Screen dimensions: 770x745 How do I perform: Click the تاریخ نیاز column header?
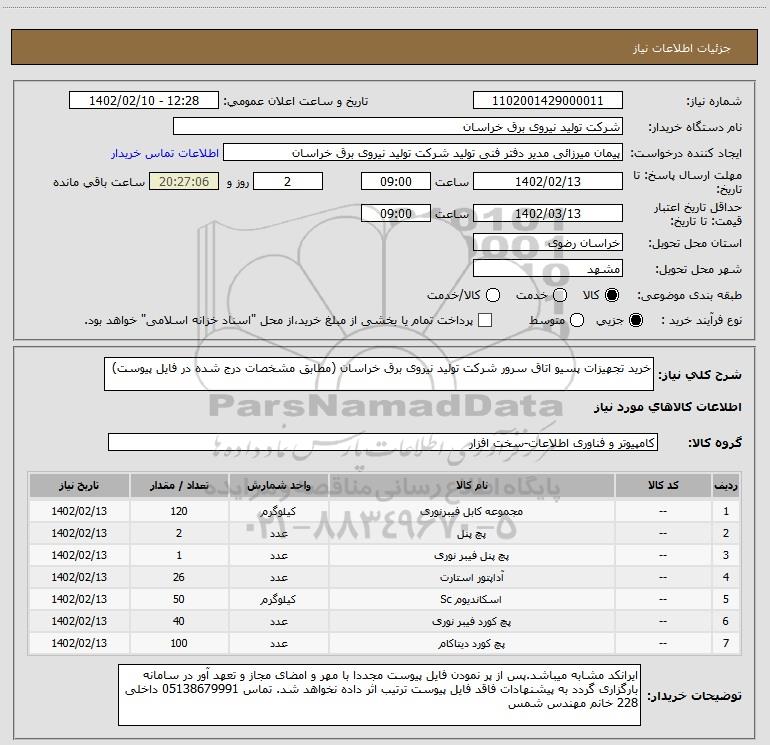tap(79, 485)
